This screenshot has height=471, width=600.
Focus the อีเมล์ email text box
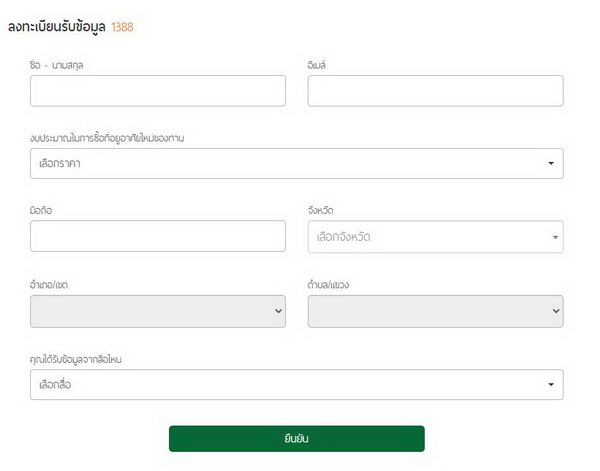coord(435,91)
